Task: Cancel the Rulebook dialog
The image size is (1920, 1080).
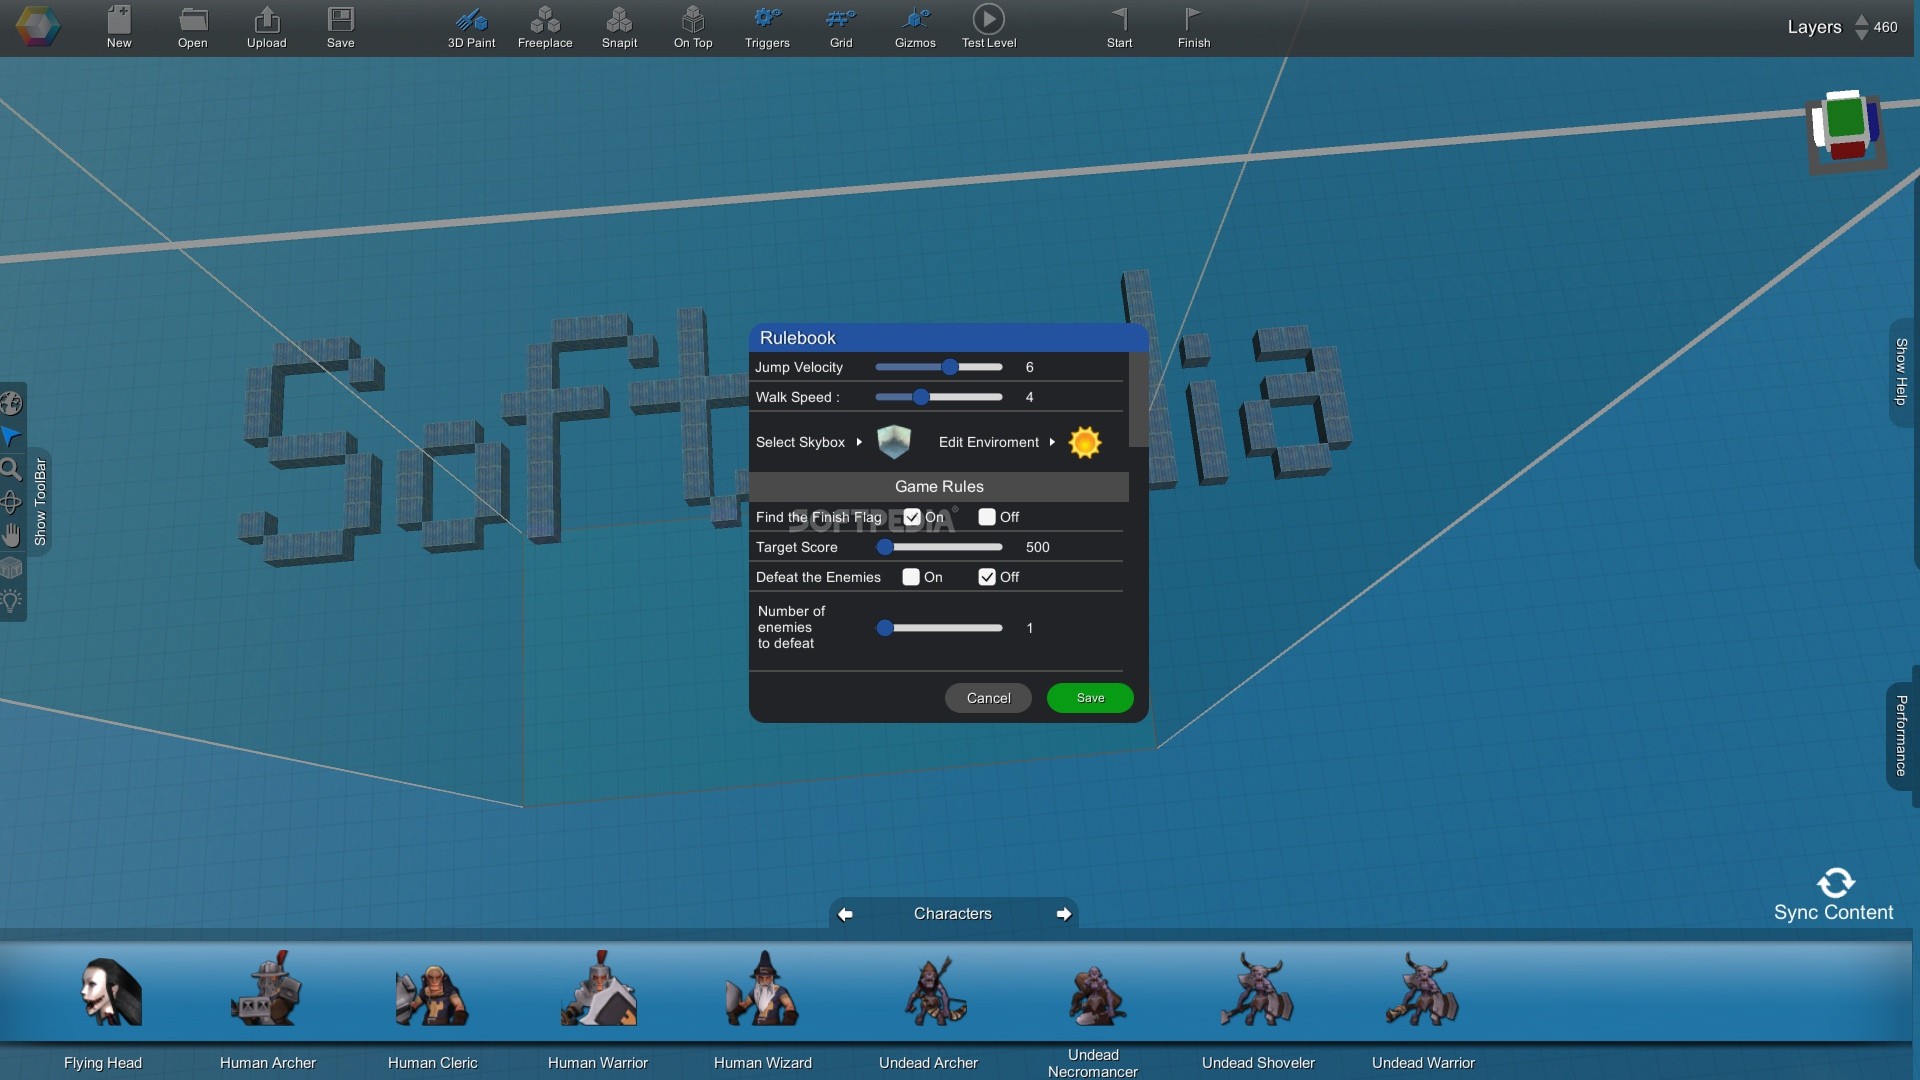Action: pyautogui.click(x=988, y=698)
